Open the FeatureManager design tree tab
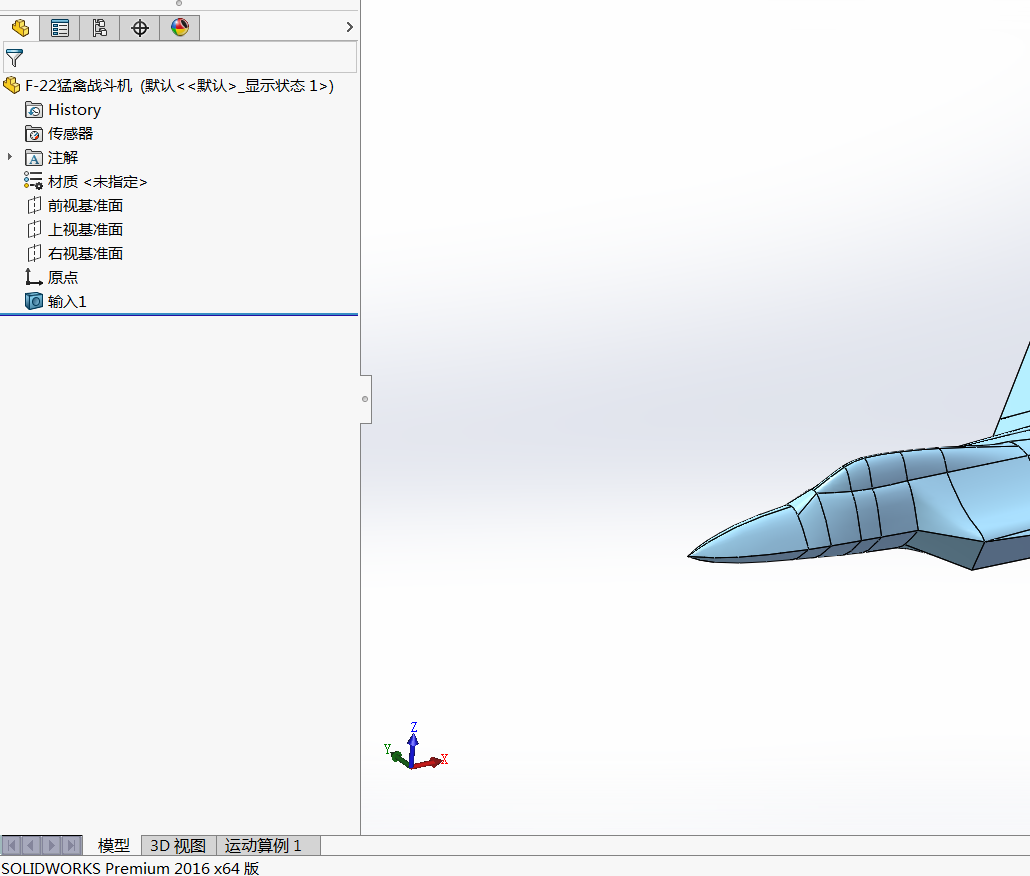The height and width of the screenshot is (876, 1030). click(x=20, y=28)
